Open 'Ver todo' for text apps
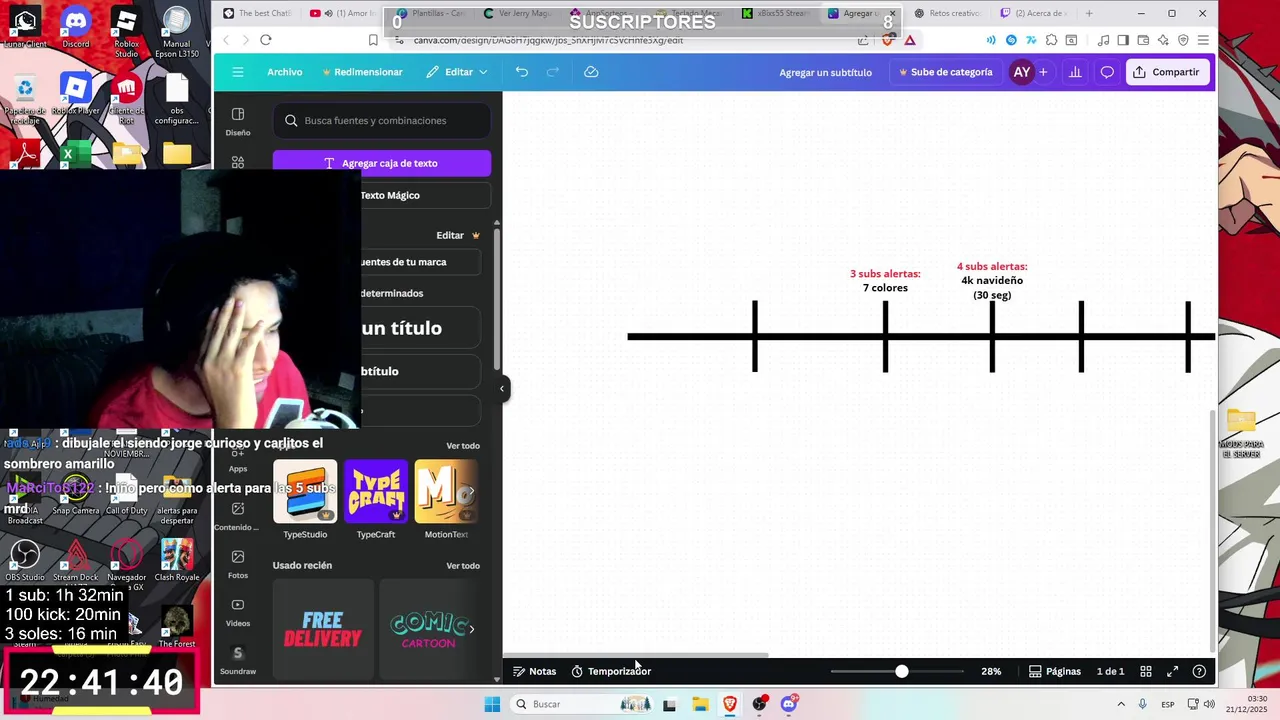The width and height of the screenshot is (1280, 720). coord(463,446)
